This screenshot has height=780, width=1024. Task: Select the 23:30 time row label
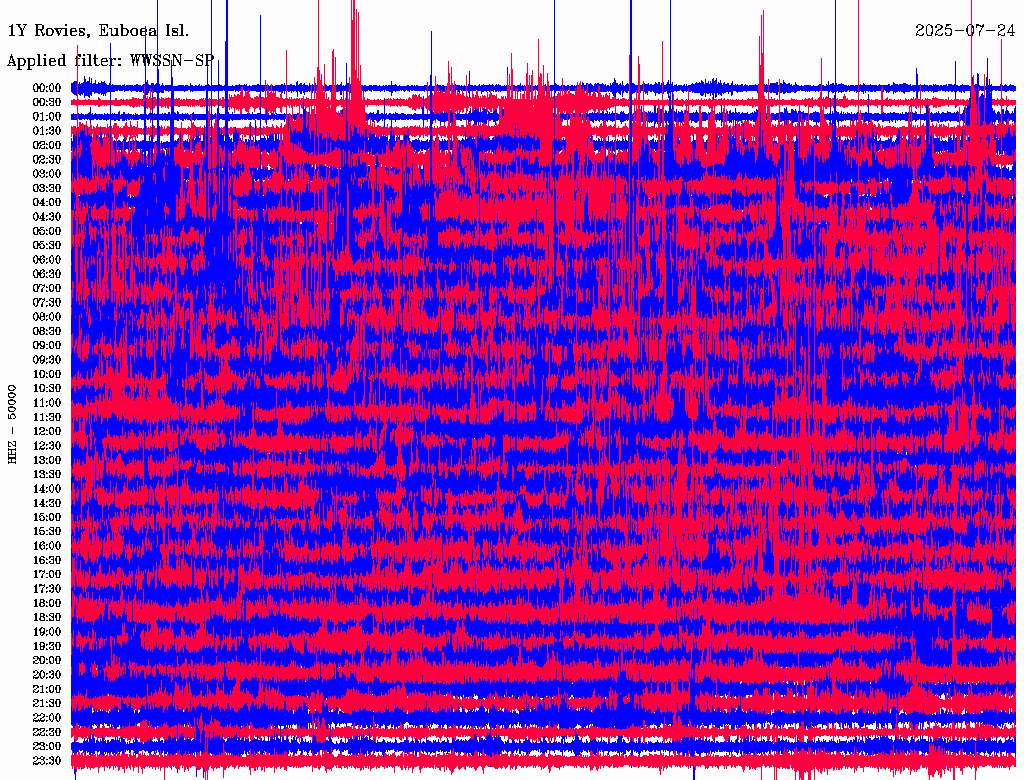click(47, 761)
